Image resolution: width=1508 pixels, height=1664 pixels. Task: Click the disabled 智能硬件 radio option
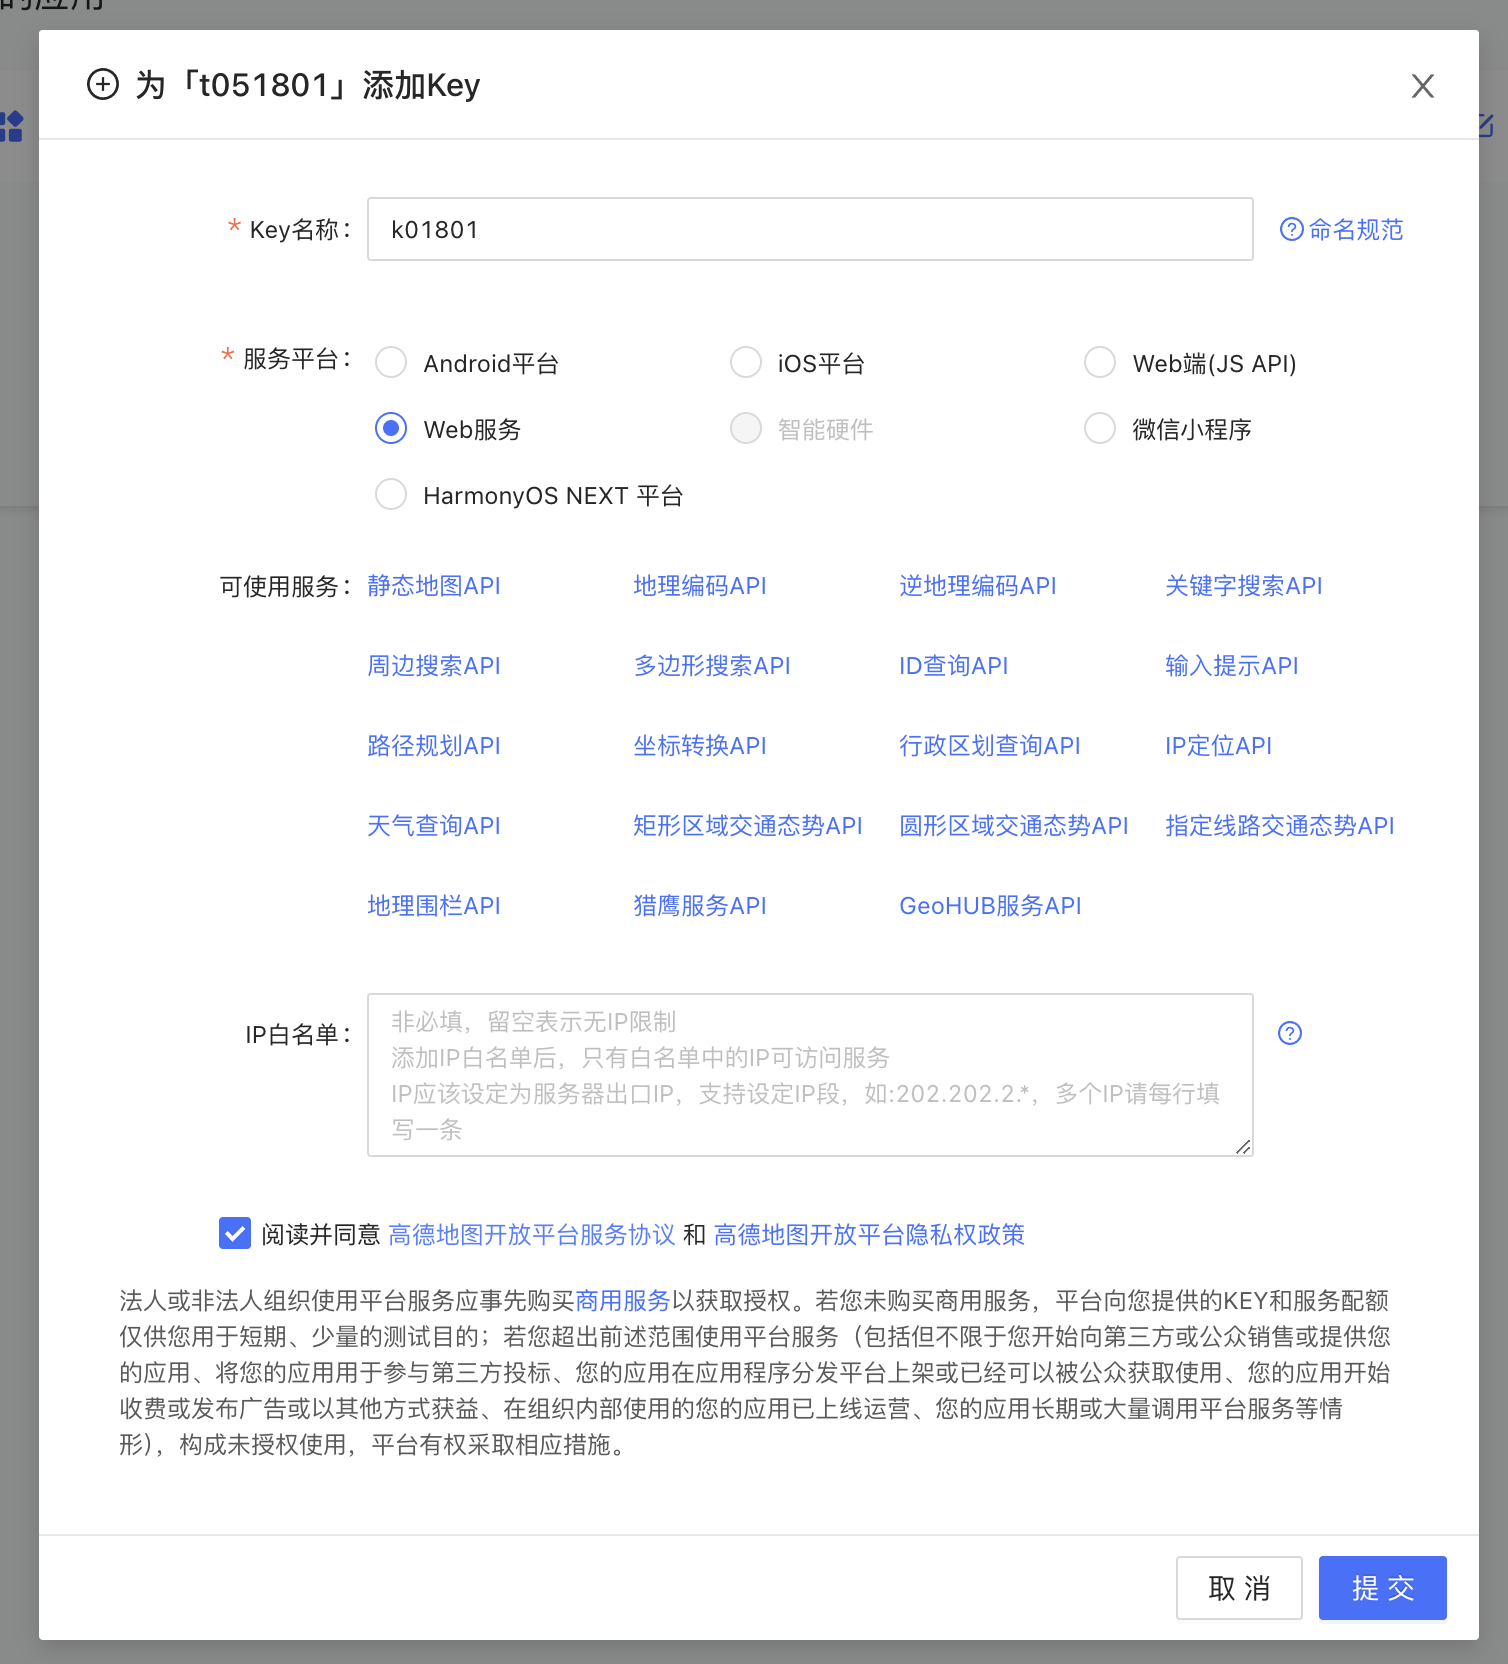point(746,428)
